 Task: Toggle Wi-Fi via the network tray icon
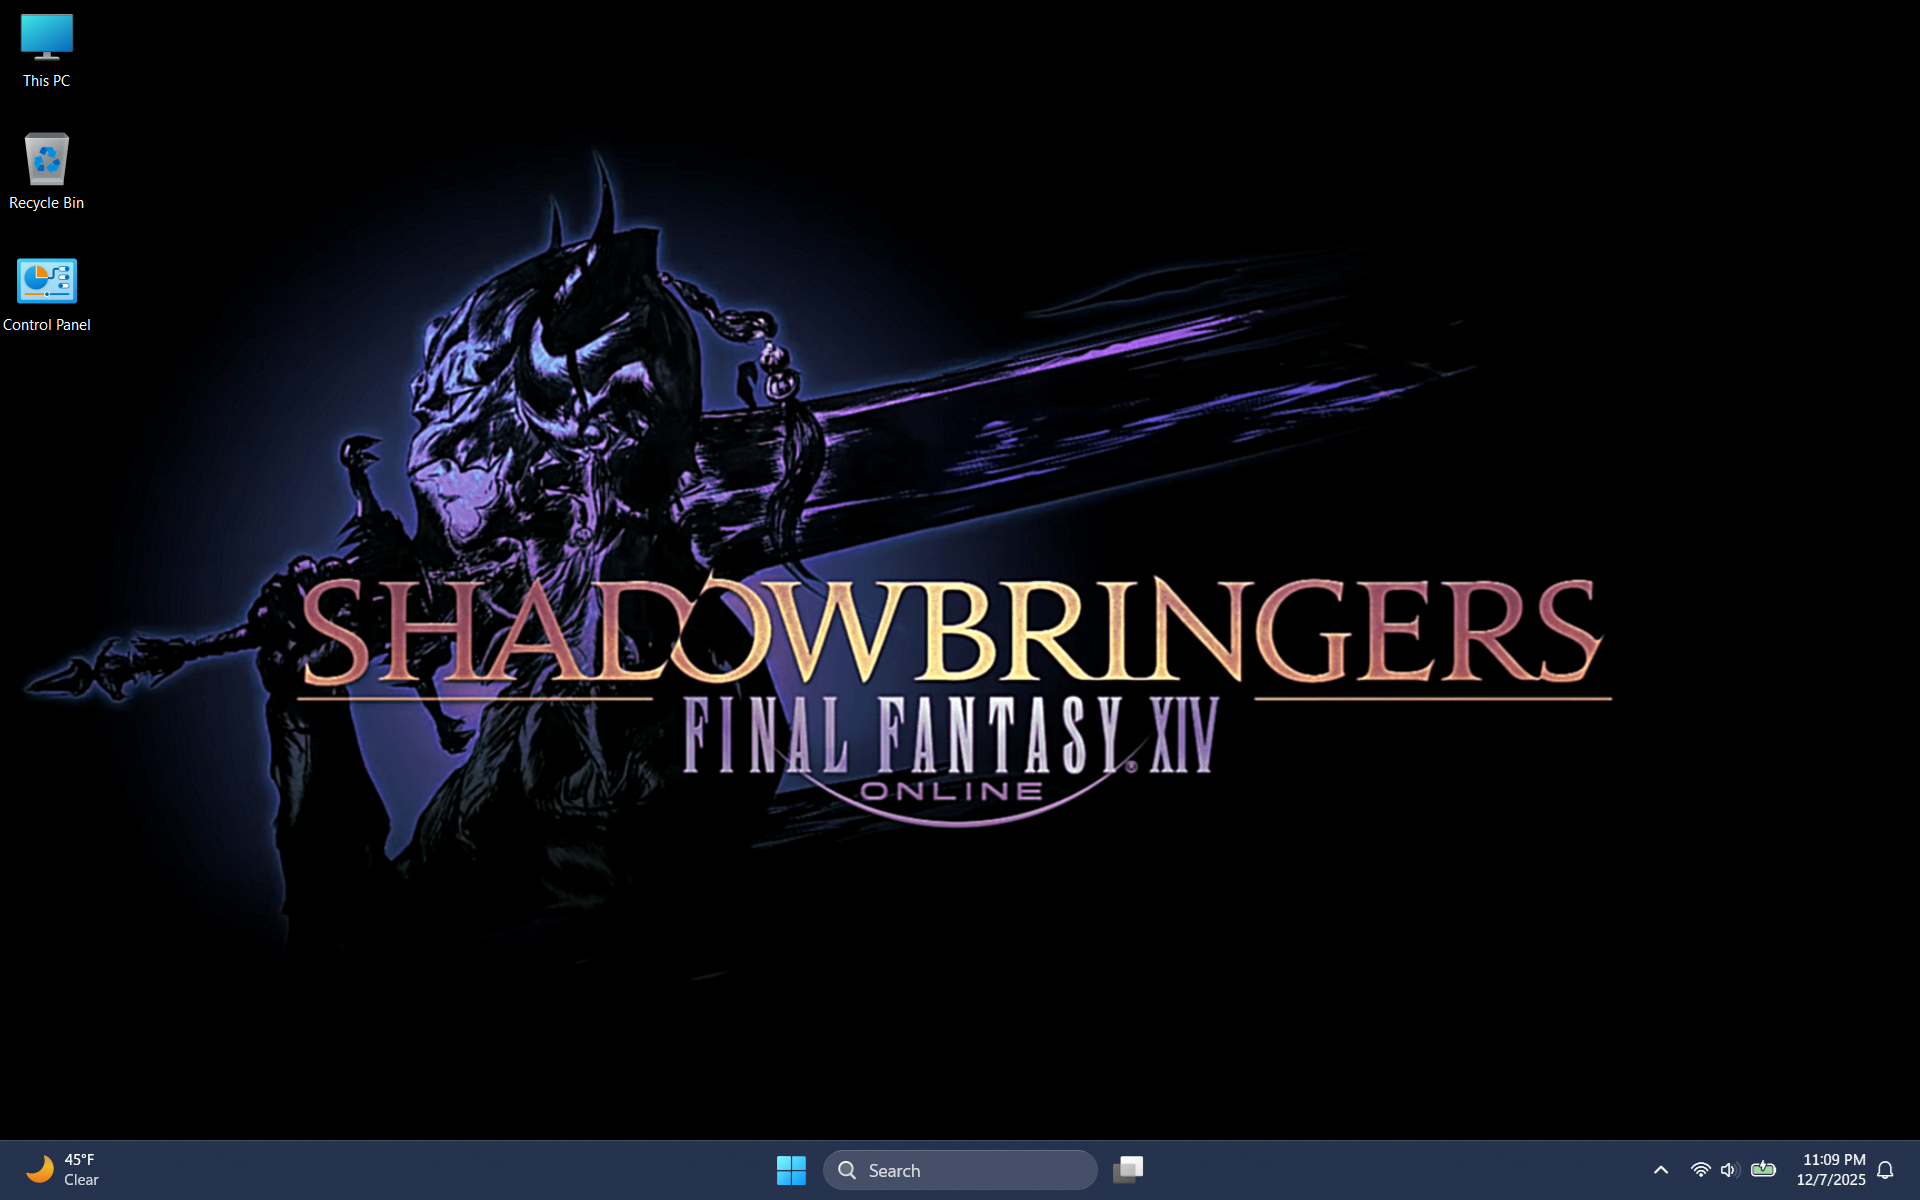1700,1169
